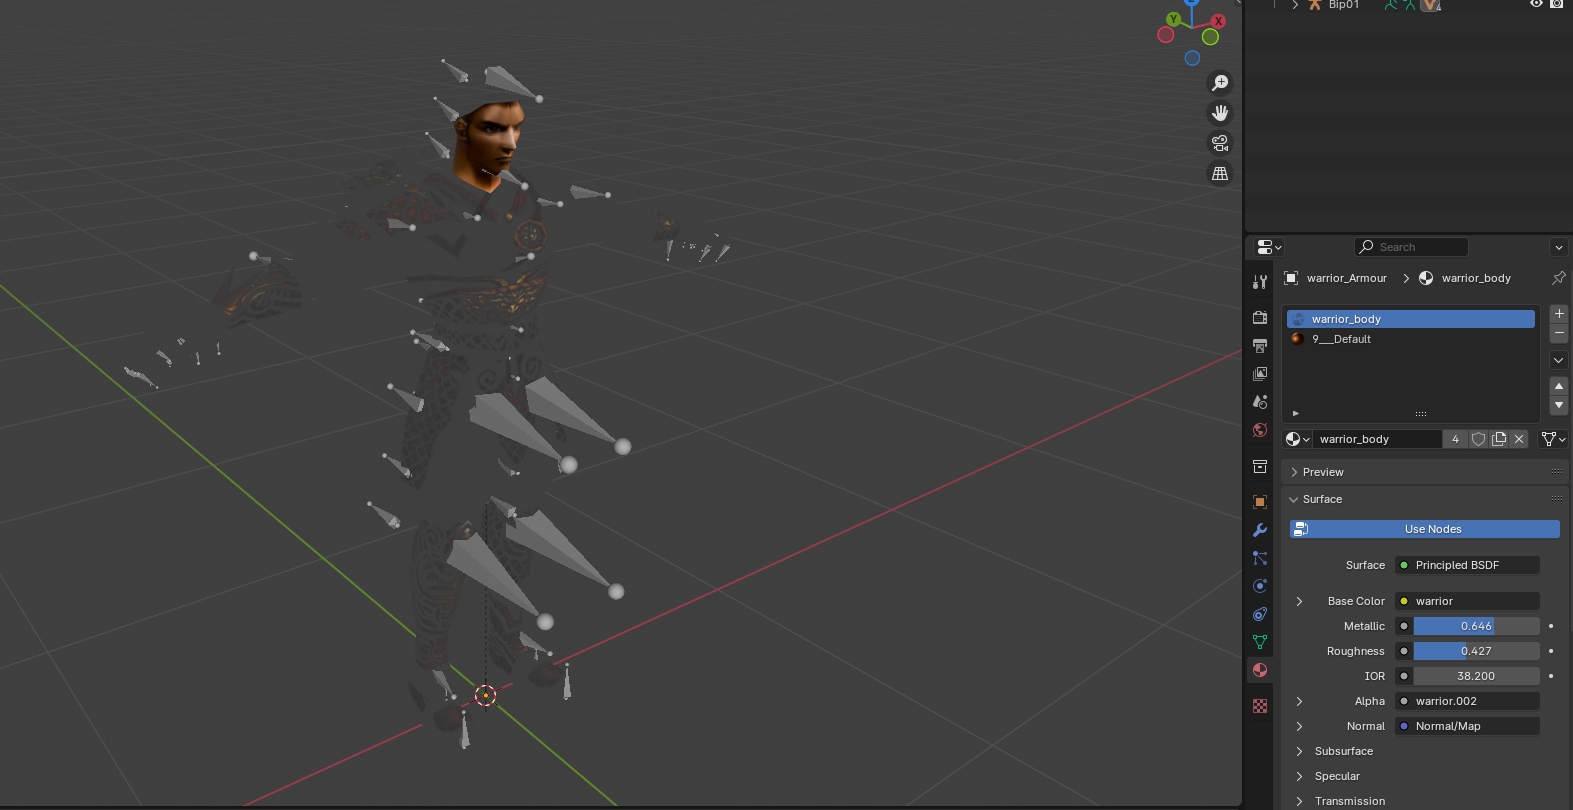
Task: Activate the pan view hand icon
Action: pos(1220,113)
